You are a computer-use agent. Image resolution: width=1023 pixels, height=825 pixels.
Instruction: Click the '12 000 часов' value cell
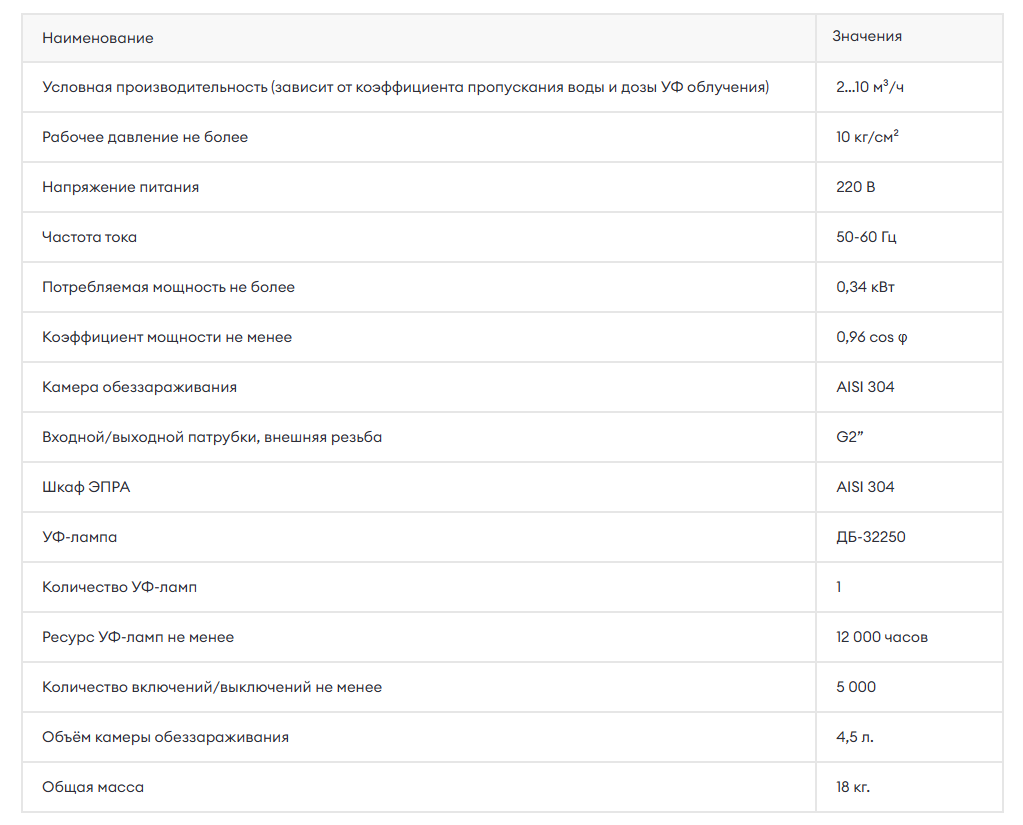click(x=909, y=637)
